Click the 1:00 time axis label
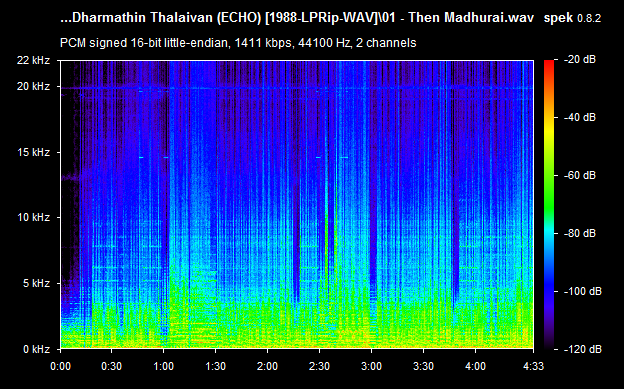The height and width of the screenshot is (389, 624). [x=163, y=366]
